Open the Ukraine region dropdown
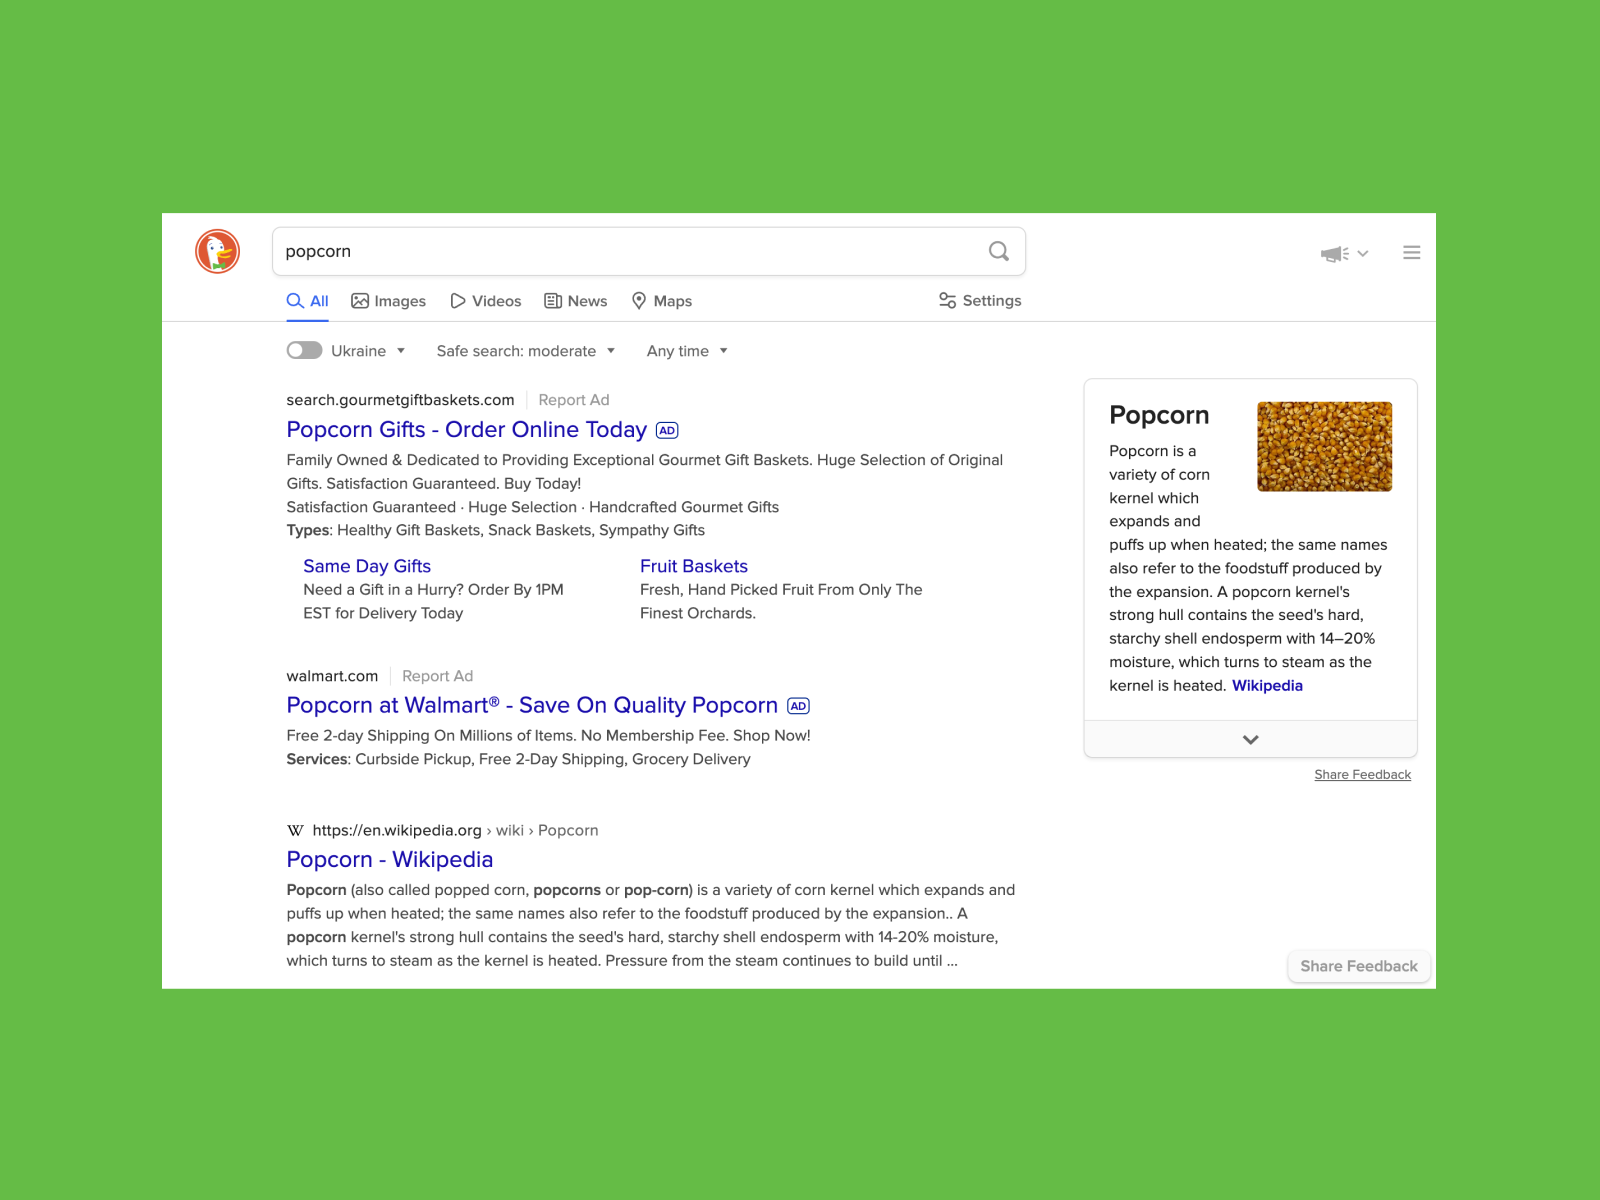 368,351
